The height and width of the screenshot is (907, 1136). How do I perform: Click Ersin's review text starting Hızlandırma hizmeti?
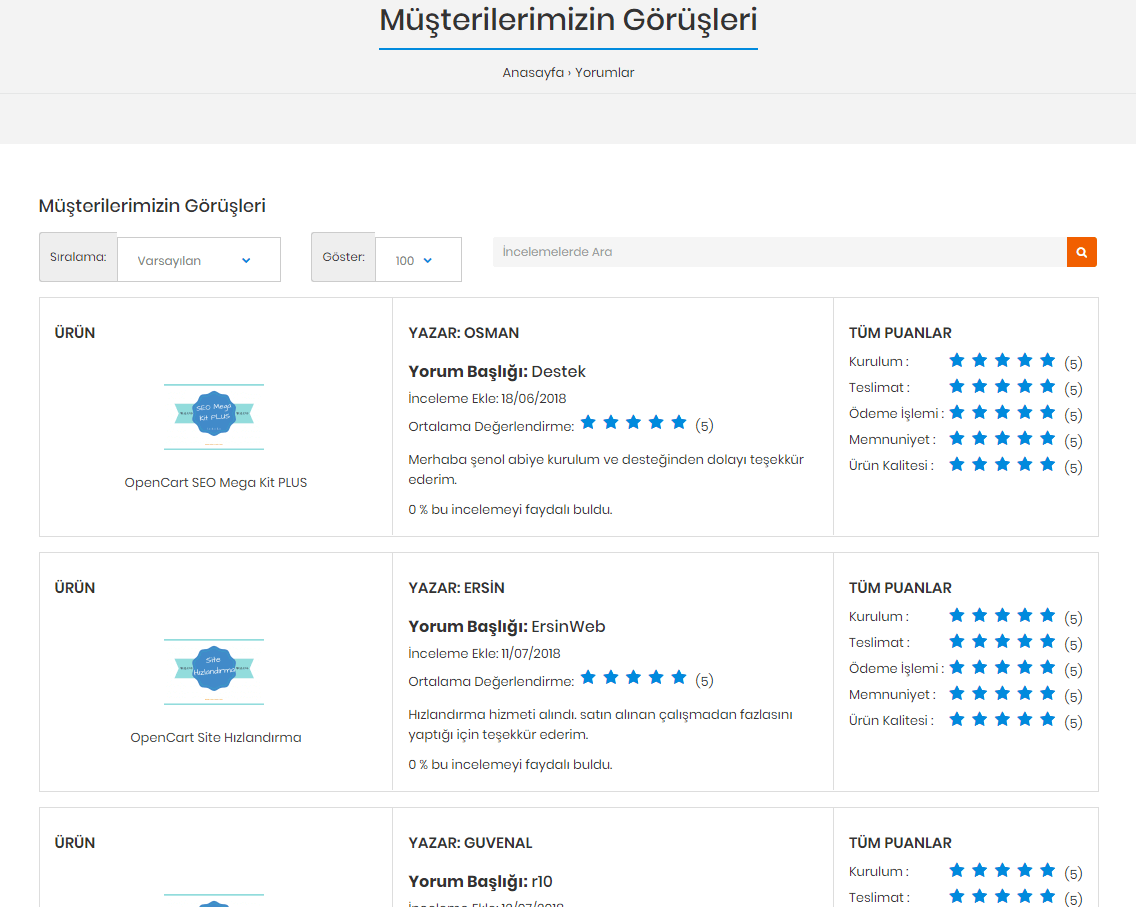(x=600, y=724)
